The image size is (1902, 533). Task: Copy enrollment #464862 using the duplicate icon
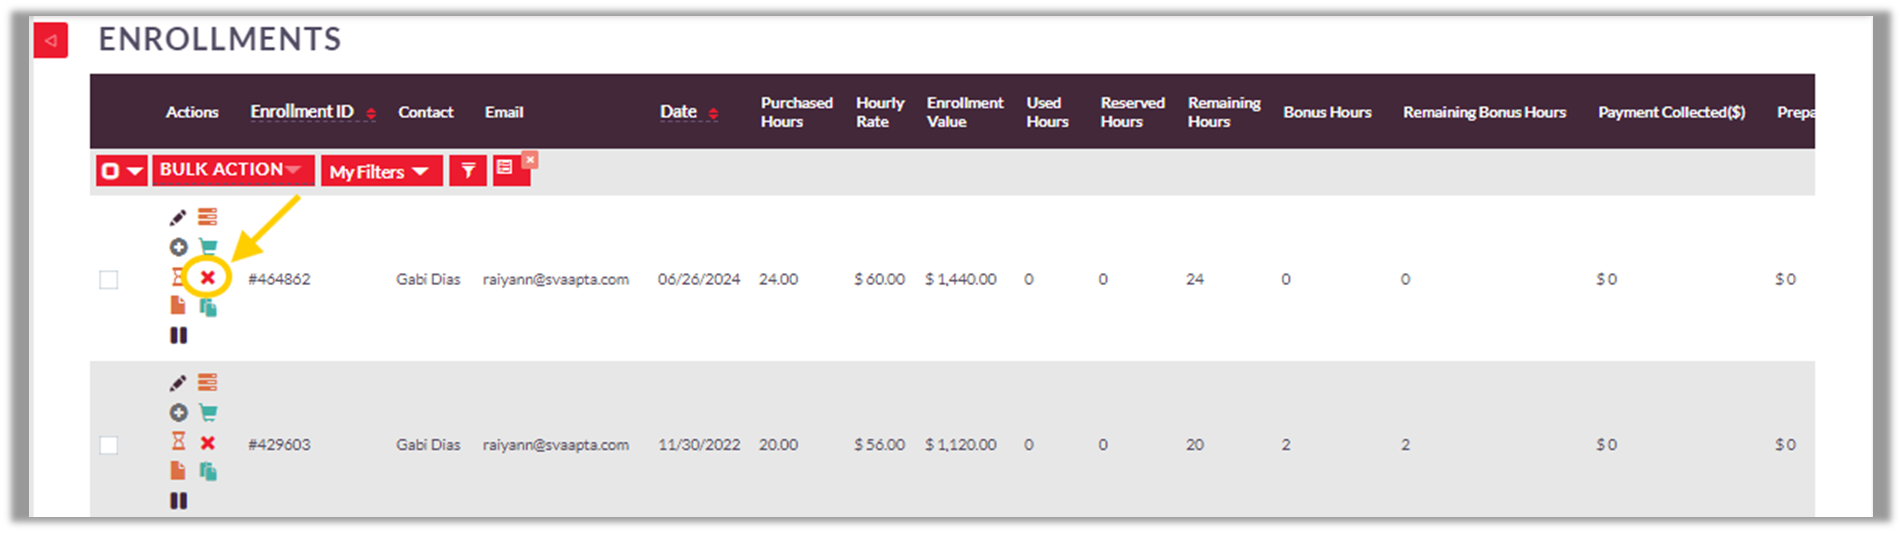pyautogui.click(x=208, y=306)
